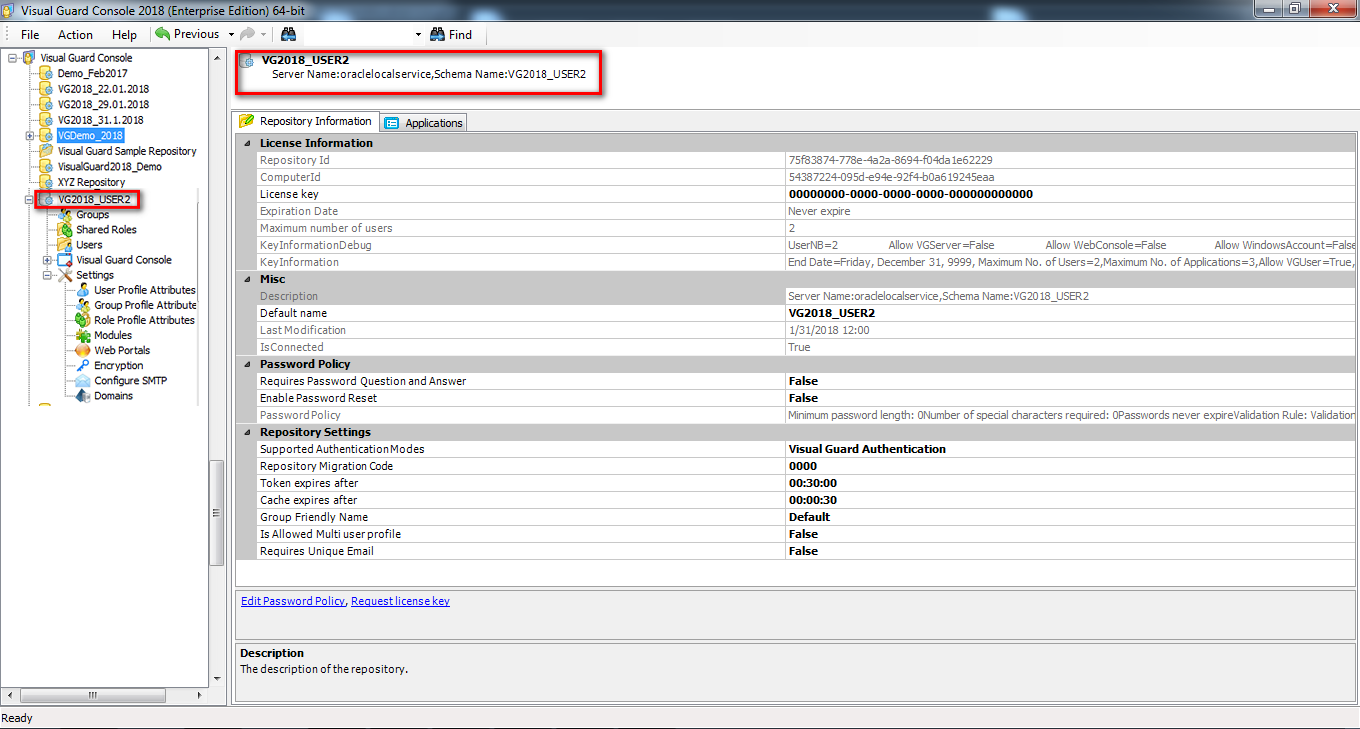
Task: Open the search combo box dropdown
Action: [x=417, y=33]
